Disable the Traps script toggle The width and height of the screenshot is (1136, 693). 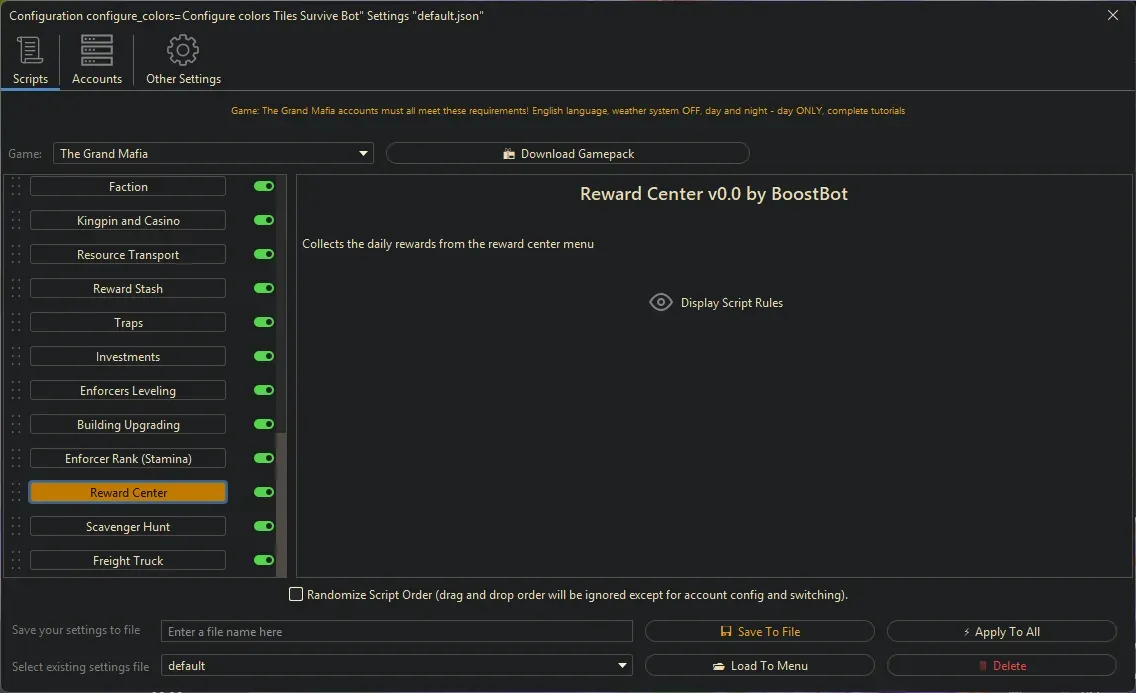pos(264,322)
